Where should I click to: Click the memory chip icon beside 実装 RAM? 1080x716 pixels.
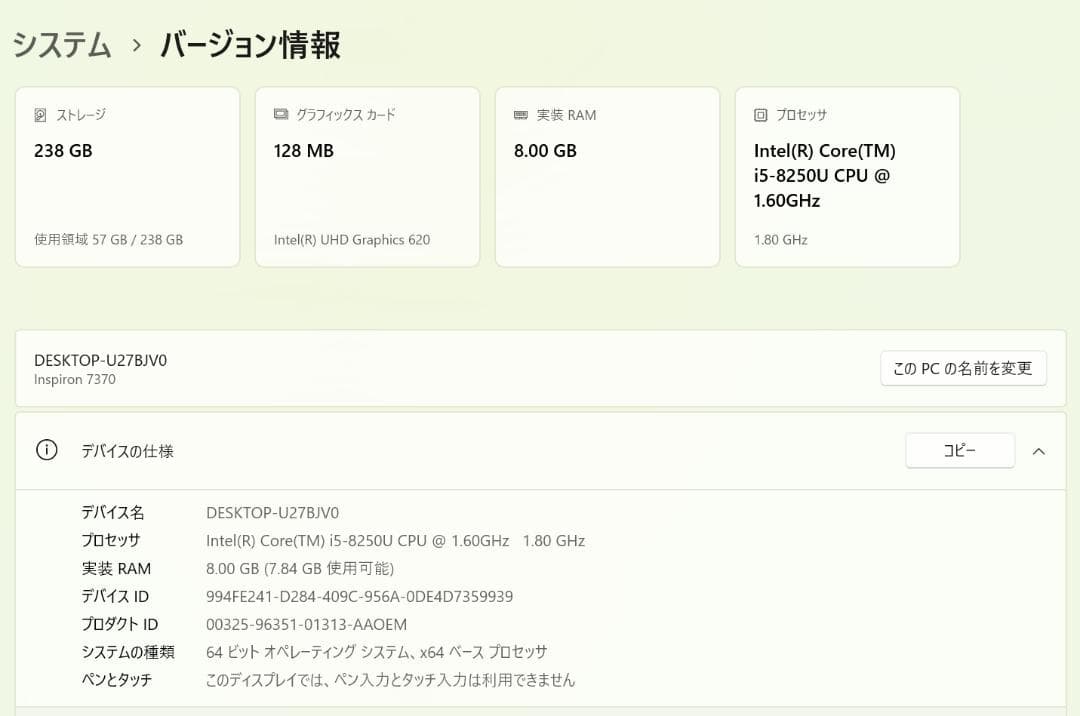point(521,114)
